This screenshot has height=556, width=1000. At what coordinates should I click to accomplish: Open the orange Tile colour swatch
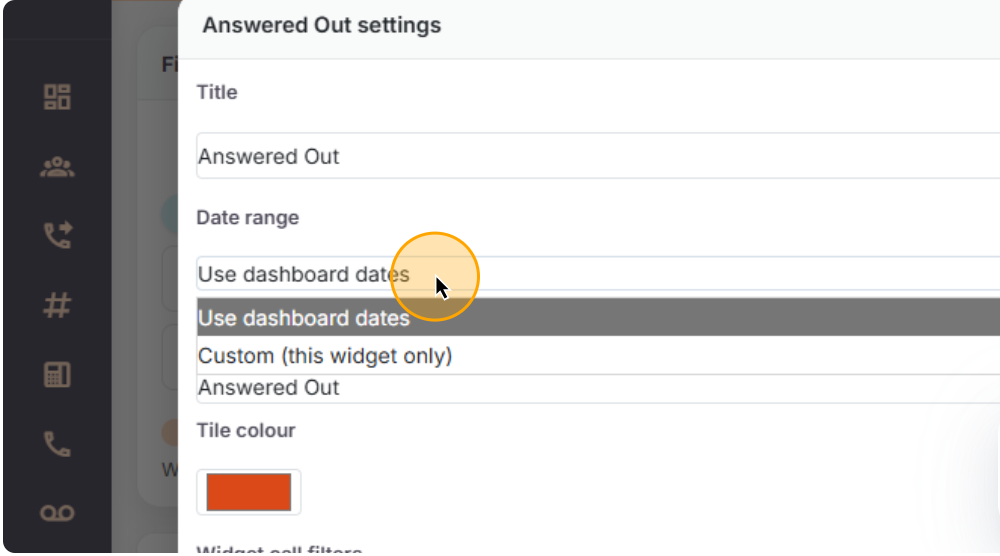tap(249, 492)
